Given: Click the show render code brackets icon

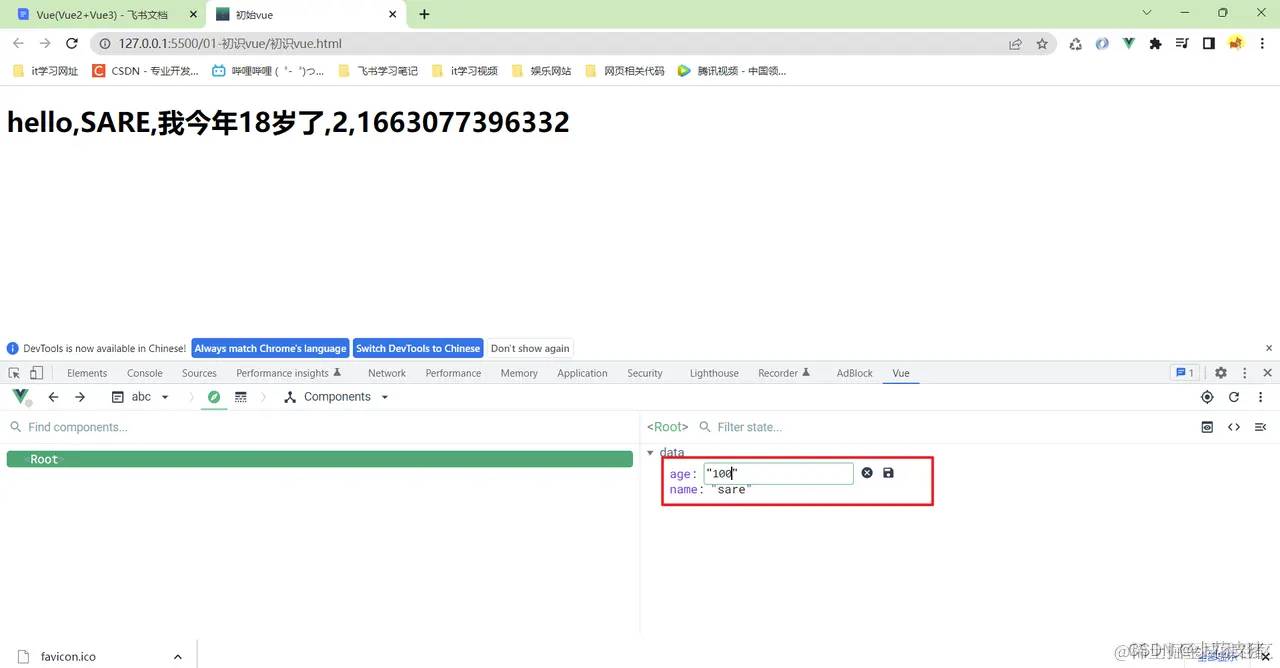Looking at the screenshot, I should tap(1234, 427).
